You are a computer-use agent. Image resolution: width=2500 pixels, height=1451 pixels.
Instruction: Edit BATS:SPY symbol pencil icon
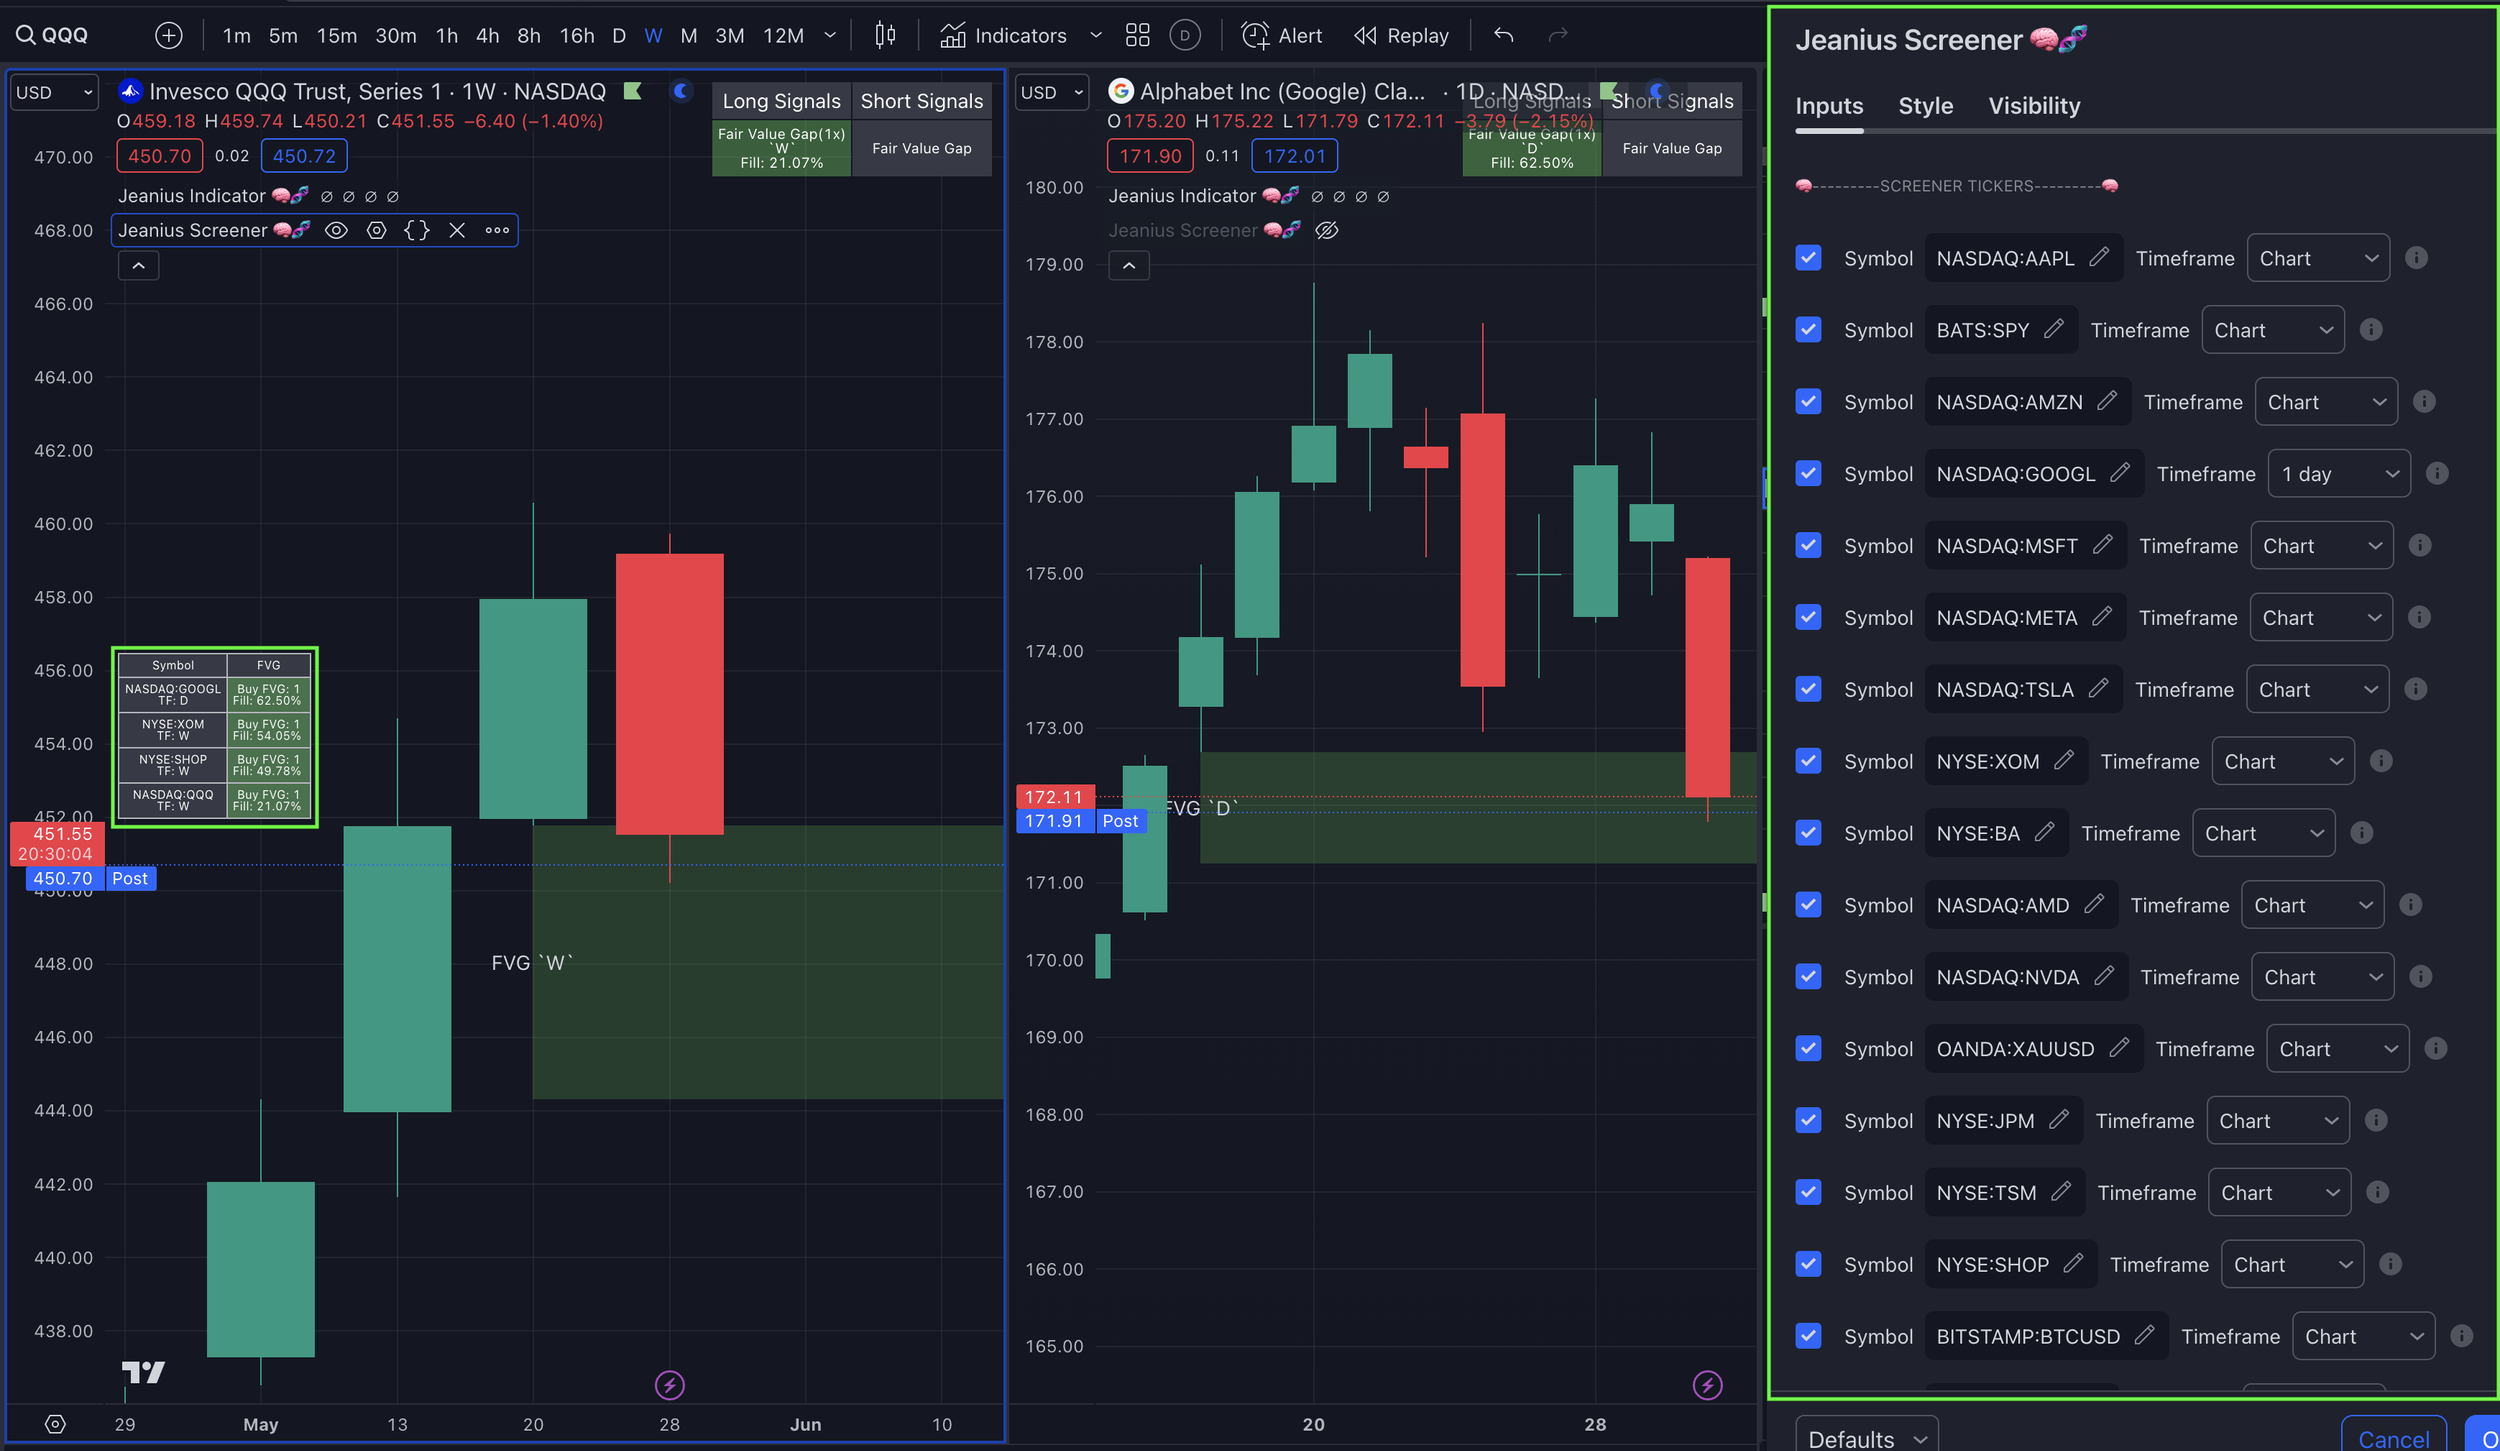(2054, 329)
